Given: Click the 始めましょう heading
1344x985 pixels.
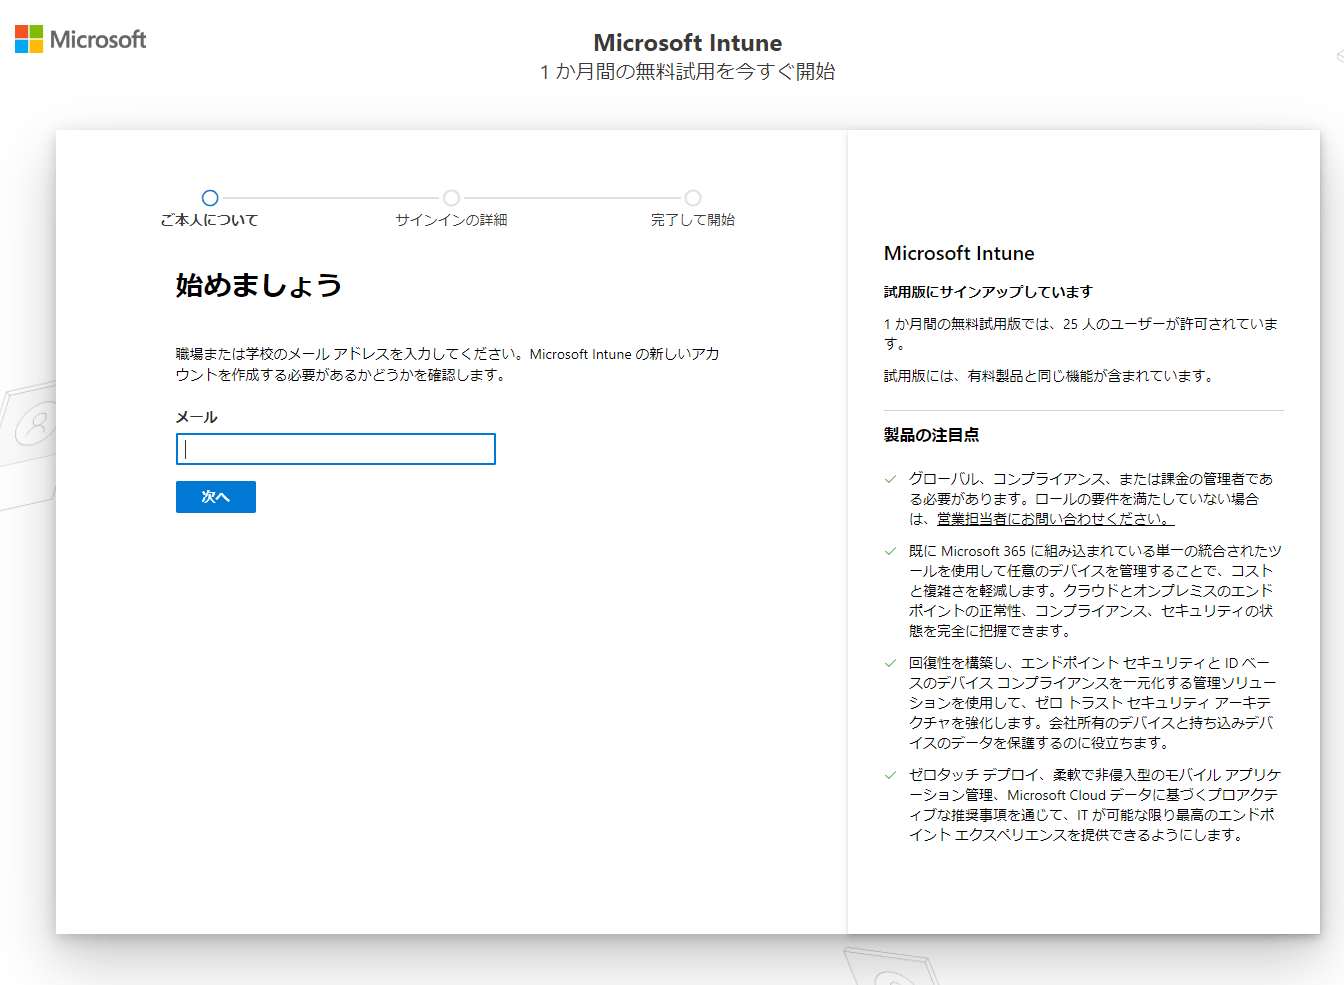Looking at the screenshot, I should click(259, 285).
